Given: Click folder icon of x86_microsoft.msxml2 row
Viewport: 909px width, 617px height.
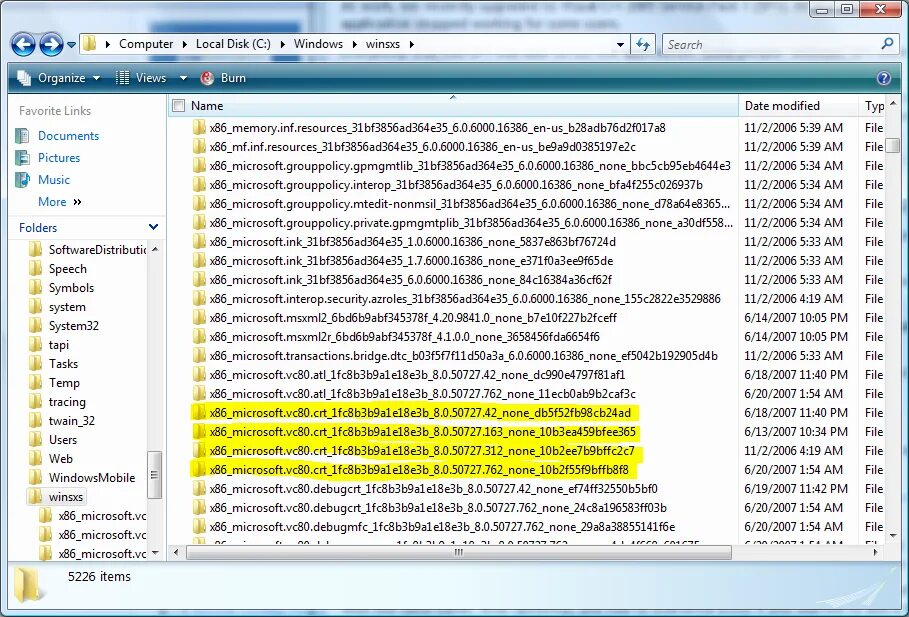Looking at the screenshot, I should 199,318.
